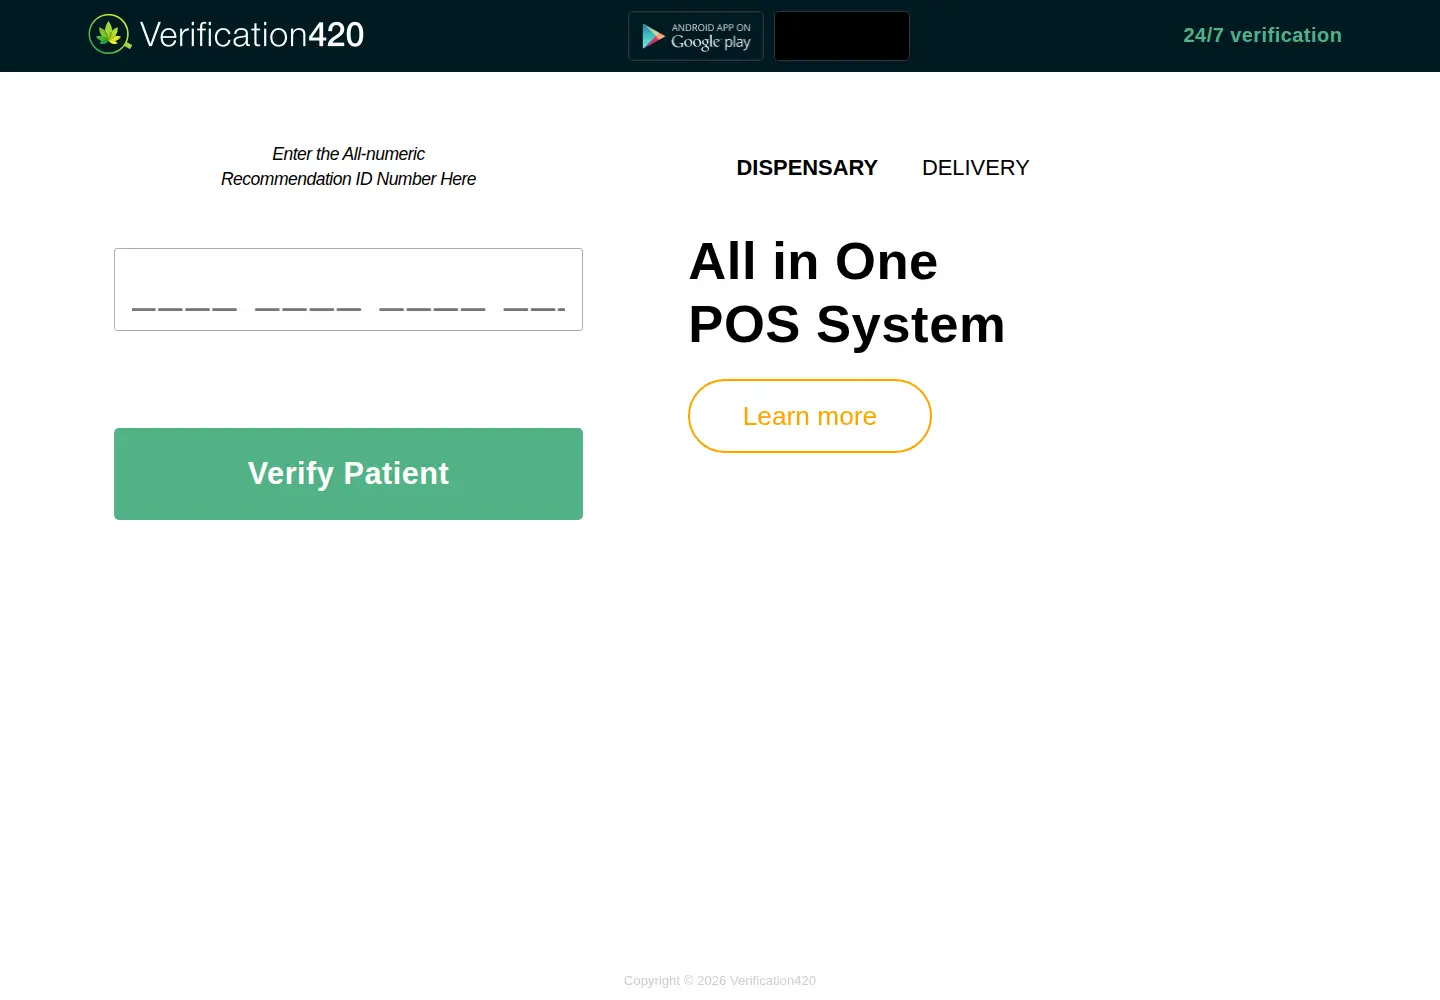The height and width of the screenshot is (1000, 1440).
Task: Click the Verification420 brand name text
Action: pyautogui.click(x=252, y=35)
